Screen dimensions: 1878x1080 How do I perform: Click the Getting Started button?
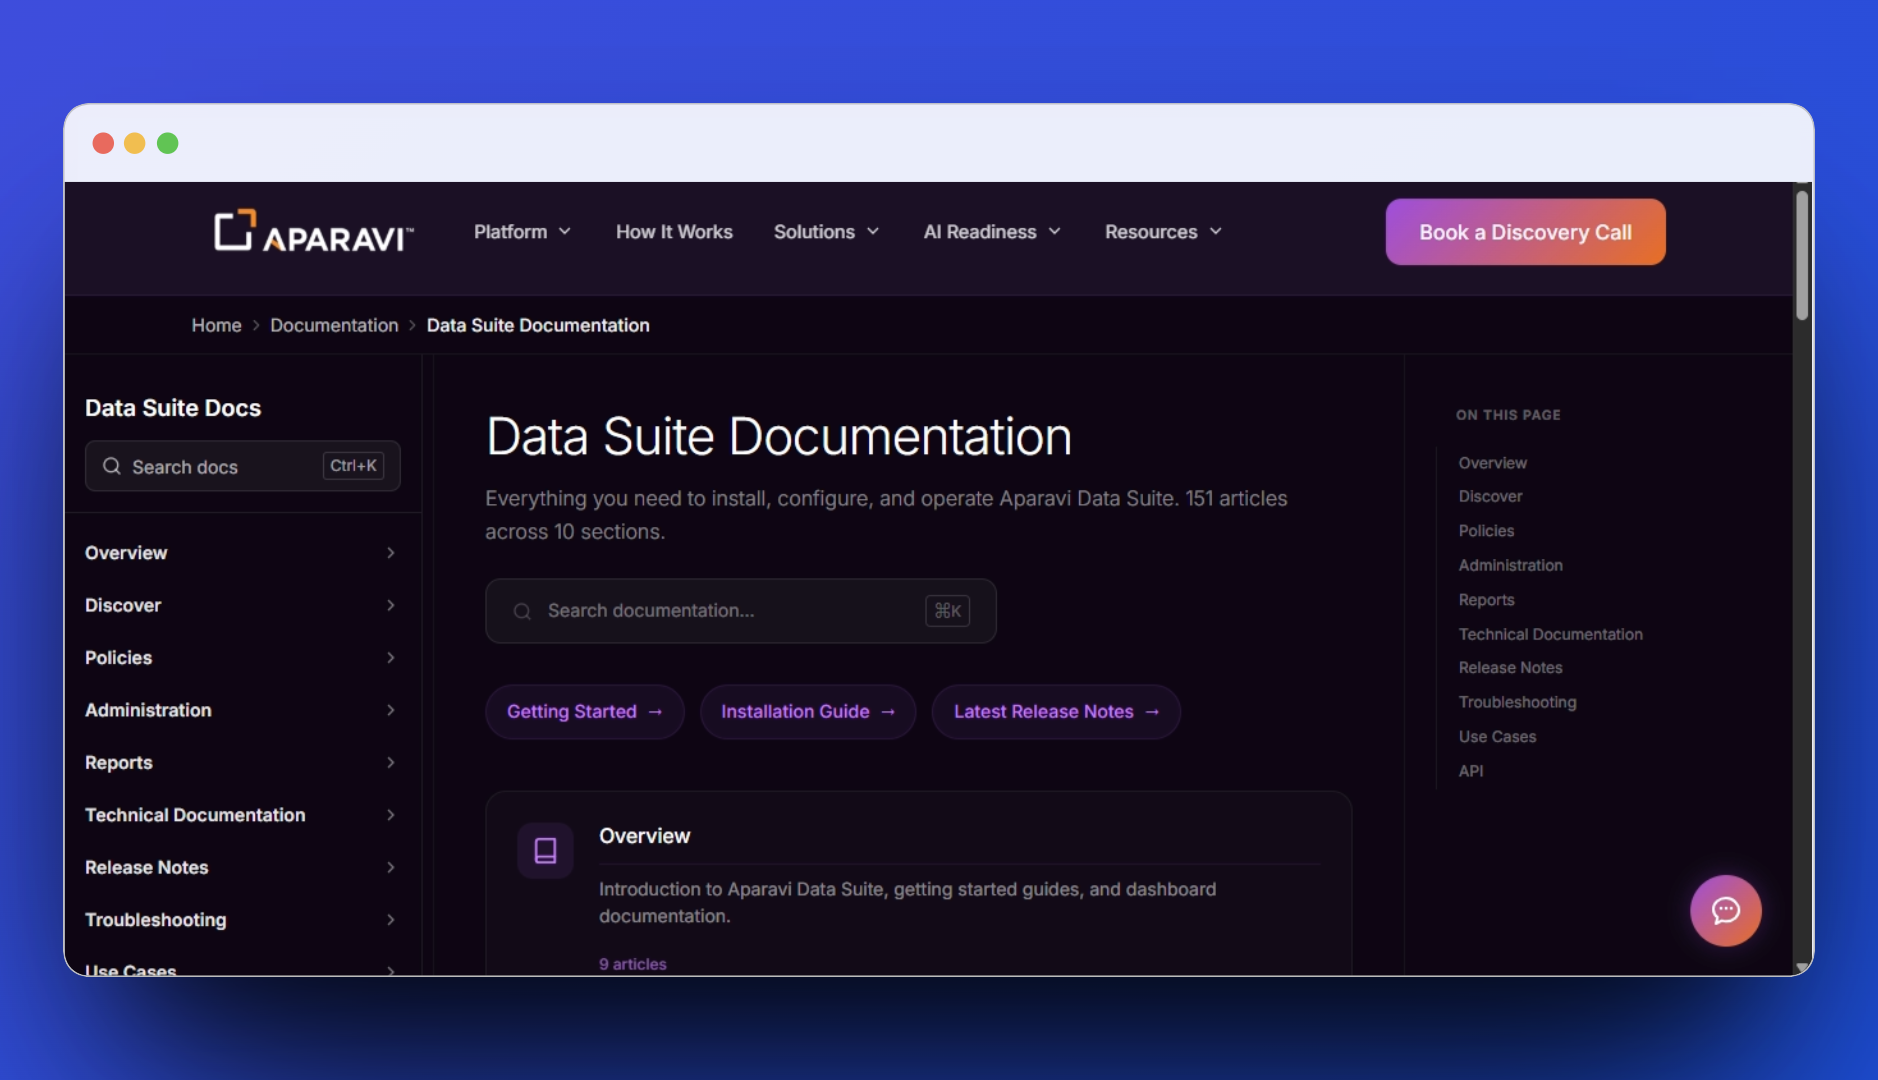point(585,712)
